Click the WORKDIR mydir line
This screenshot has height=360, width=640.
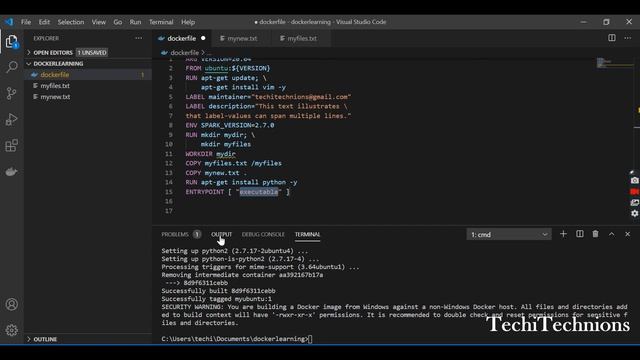[211, 154]
